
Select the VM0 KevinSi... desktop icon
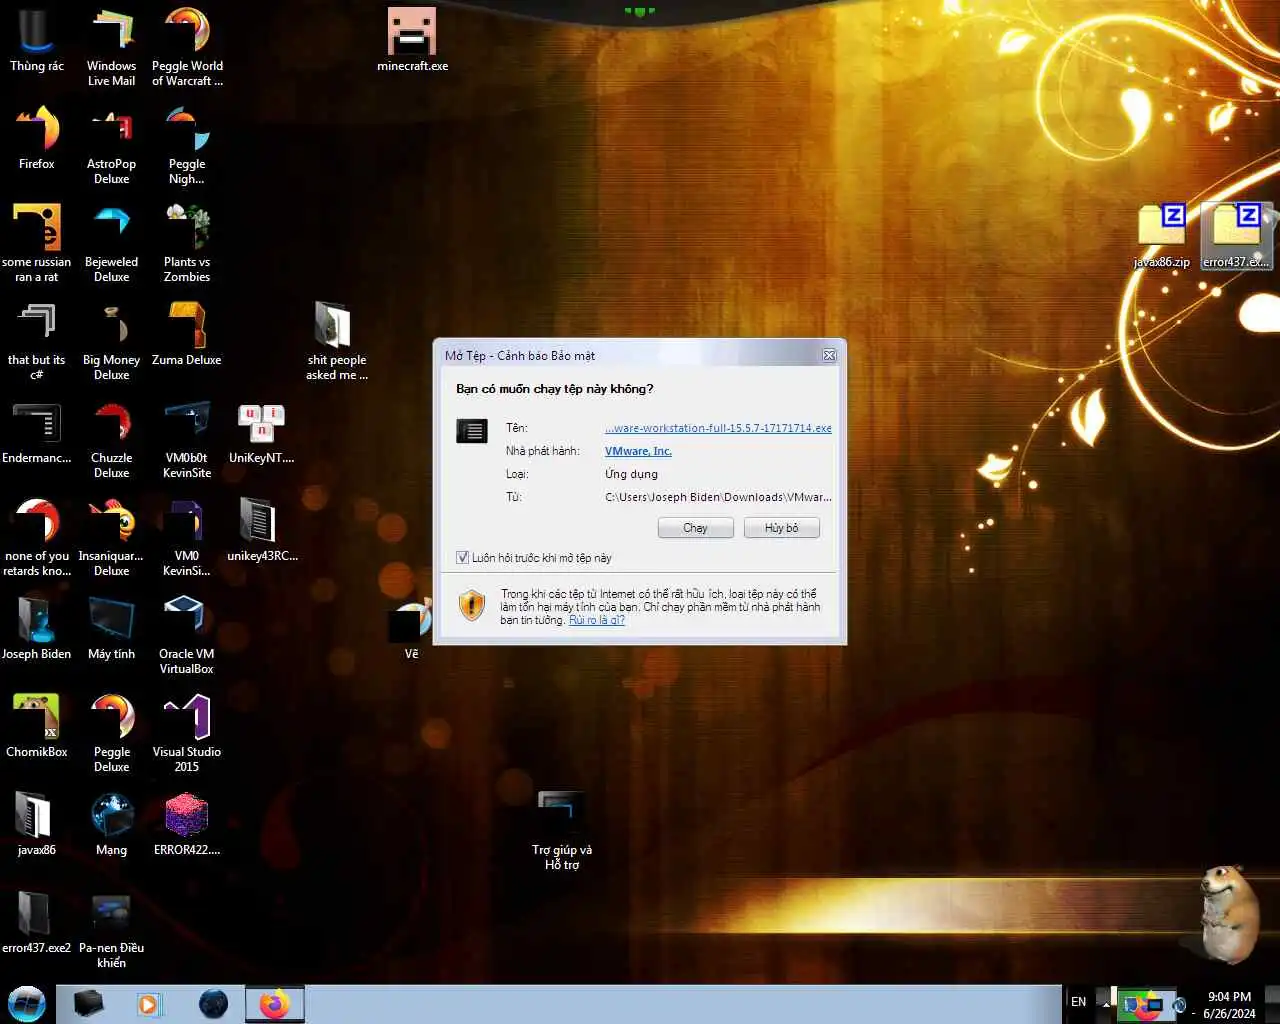[187, 537]
